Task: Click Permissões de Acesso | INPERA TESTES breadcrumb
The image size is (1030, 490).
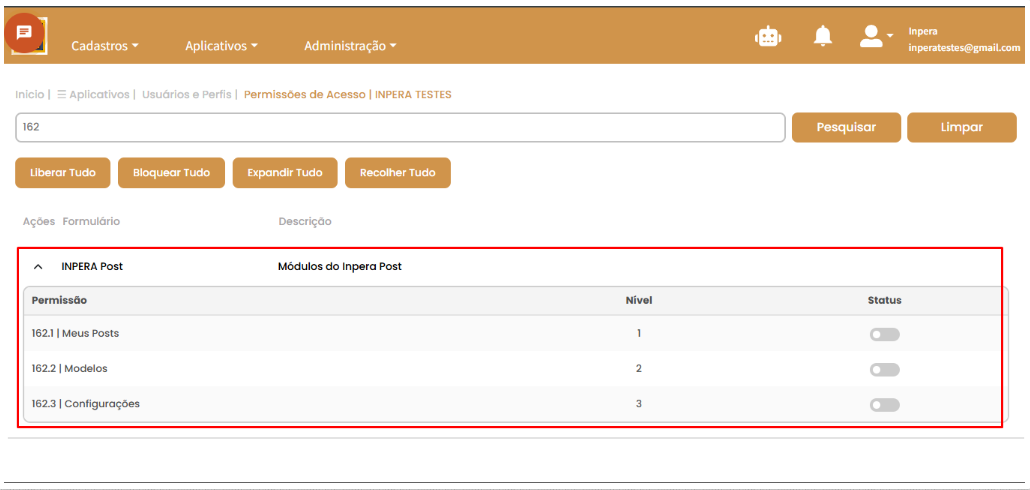Action: 347,95
